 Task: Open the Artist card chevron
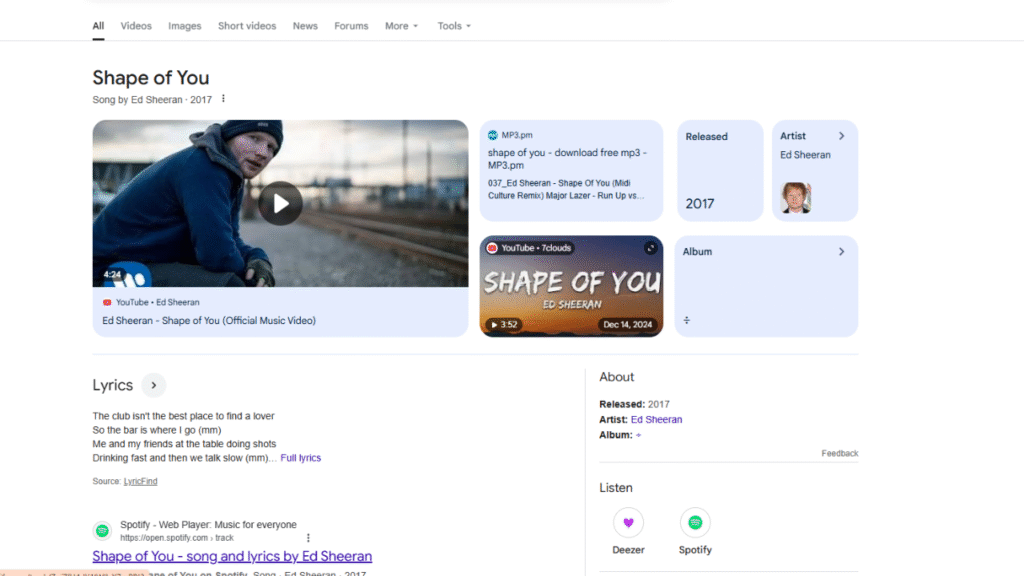tap(842, 136)
